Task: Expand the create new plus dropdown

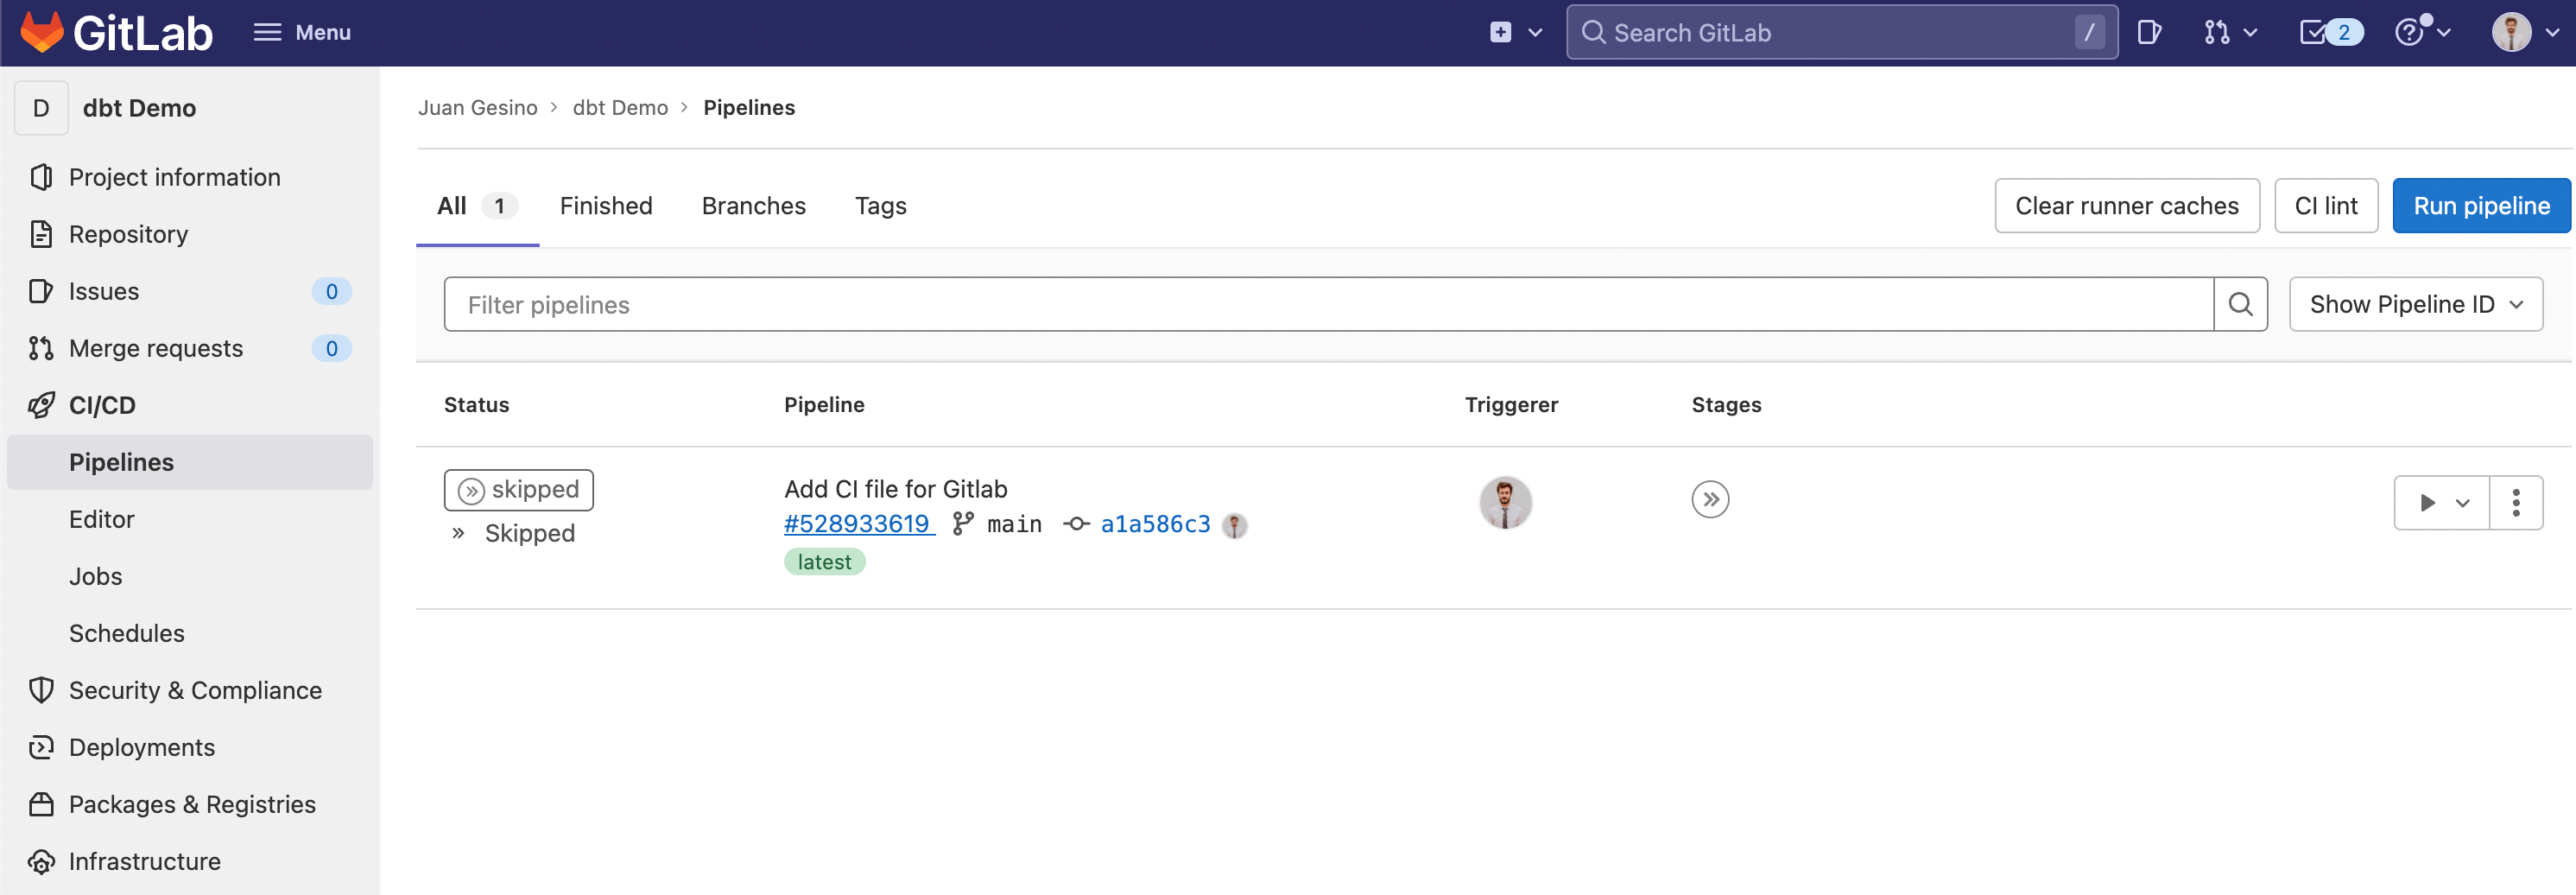Action: pos(1515,33)
